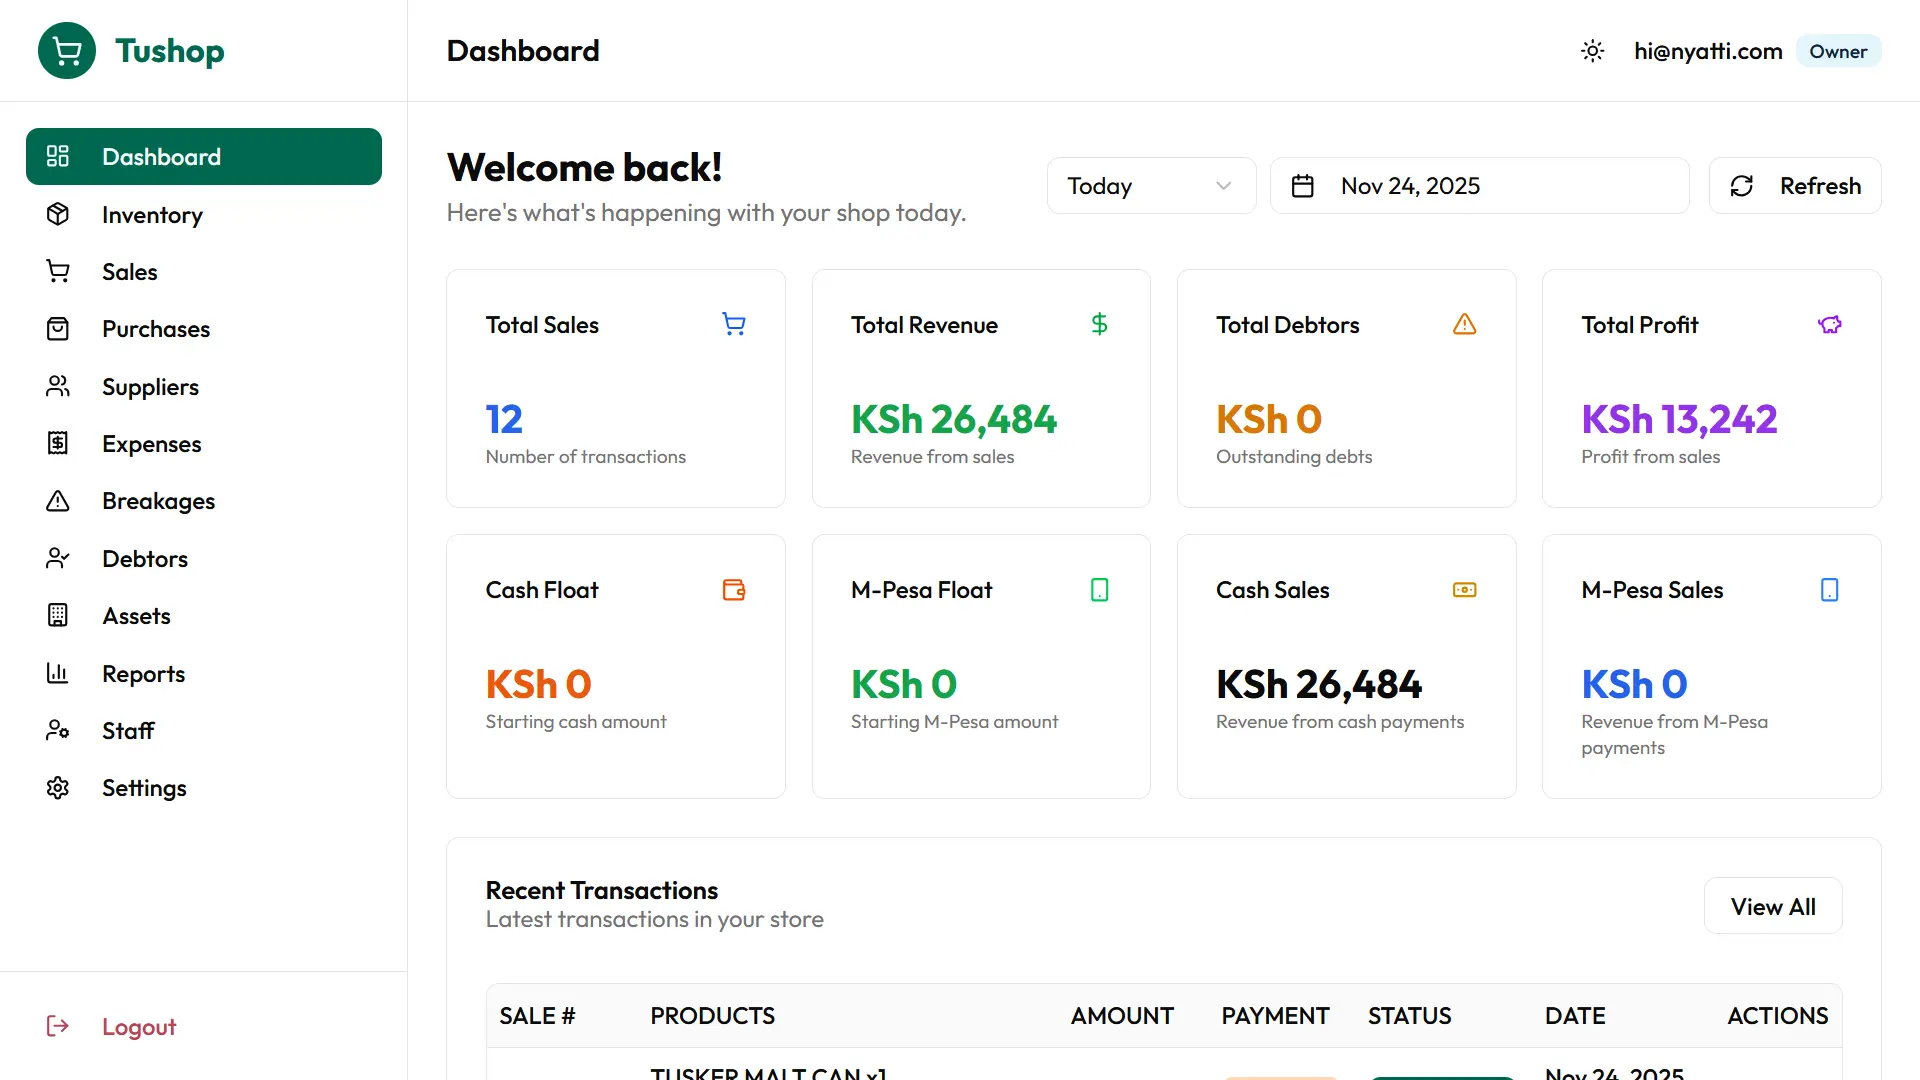
Task: Toggle the light/dark theme sun icon
Action: (x=1592, y=51)
